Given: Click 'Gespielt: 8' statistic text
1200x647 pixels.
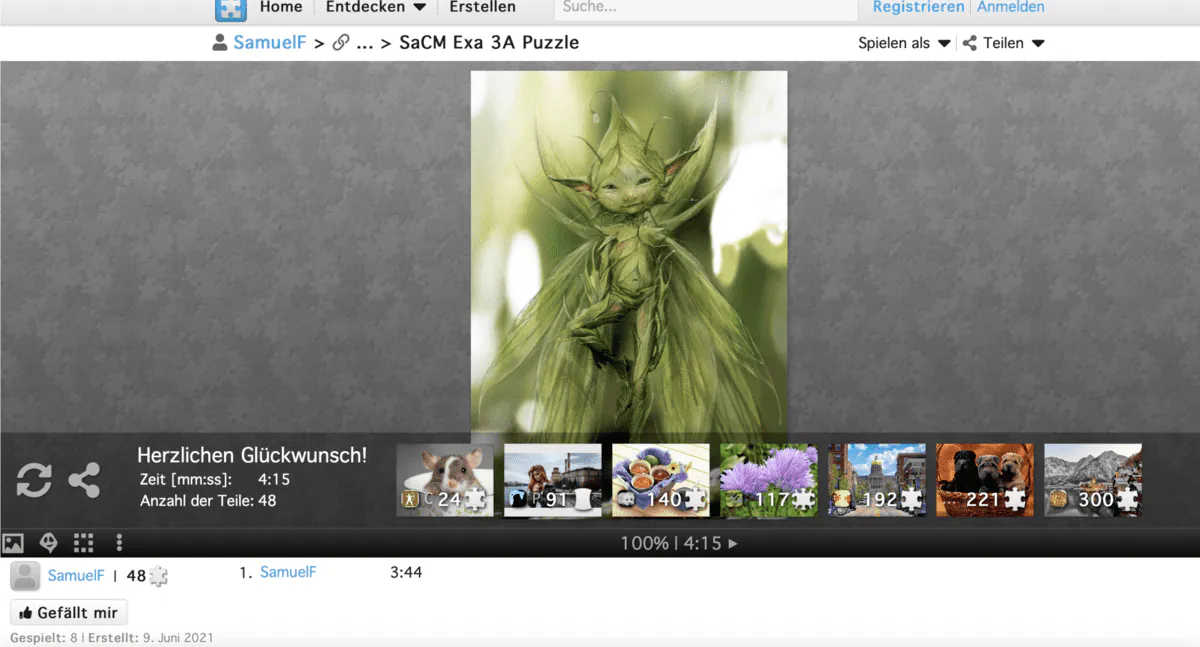Looking at the screenshot, I should pos(44,638).
